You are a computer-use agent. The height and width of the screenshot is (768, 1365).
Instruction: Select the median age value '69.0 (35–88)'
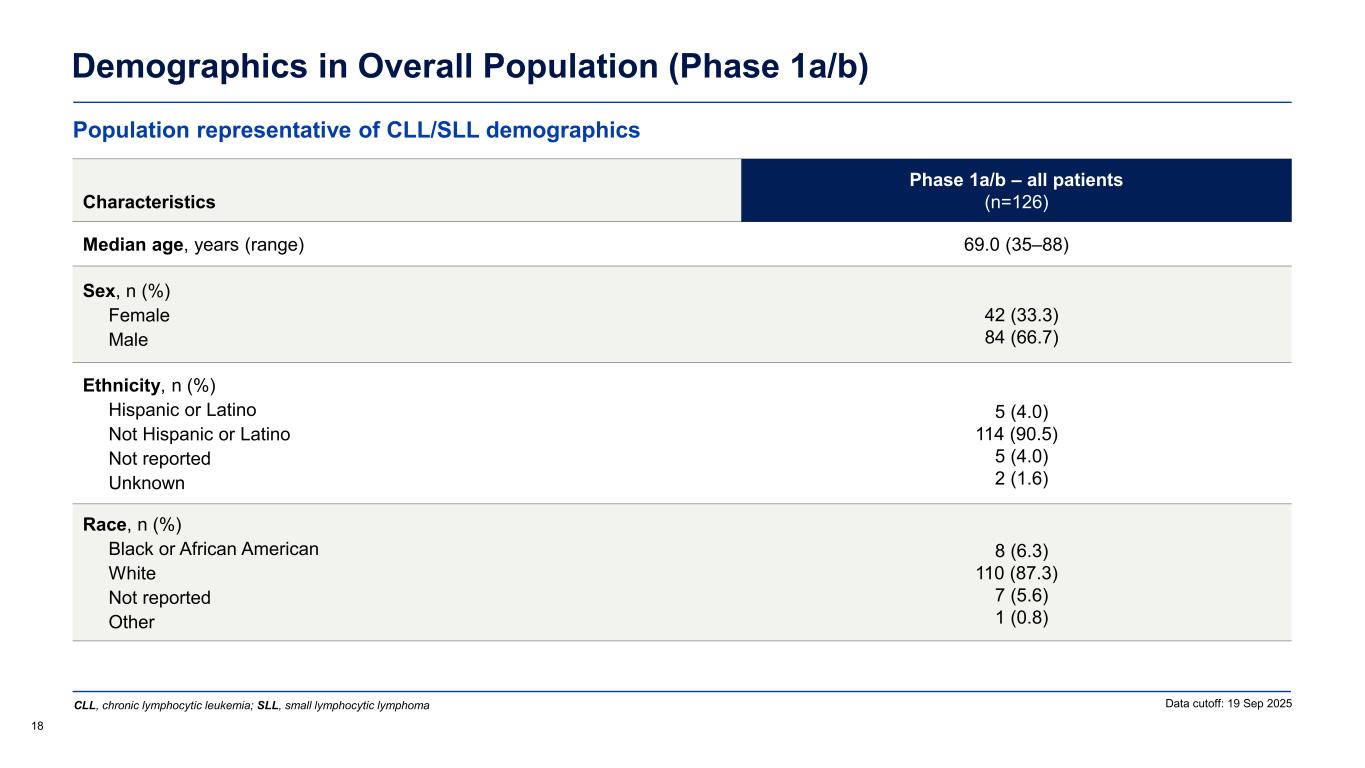click(x=1016, y=244)
